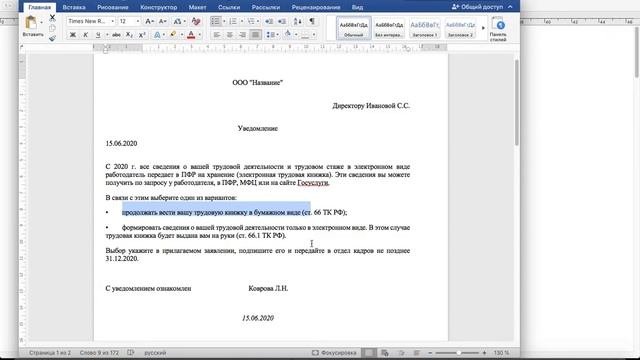This screenshot has height=360, width=640.
Task: Open font size 12 dropdown
Action: click(138, 21)
